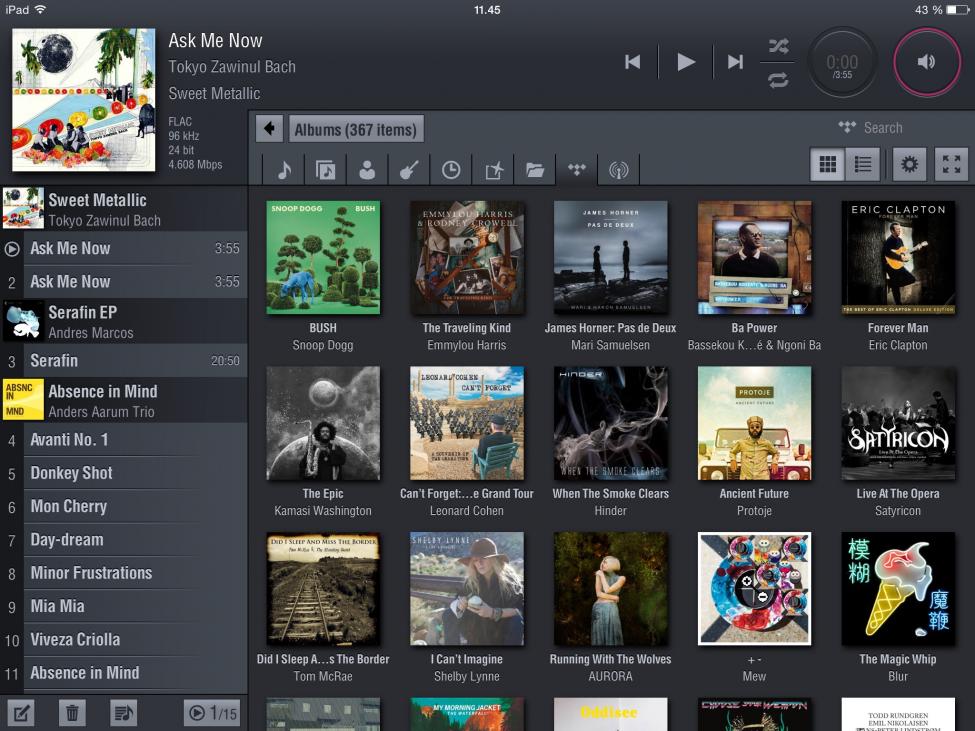Open the songs tab with music note icon
The height and width of the screenshot is (731, 975).
tap(284, 170)
